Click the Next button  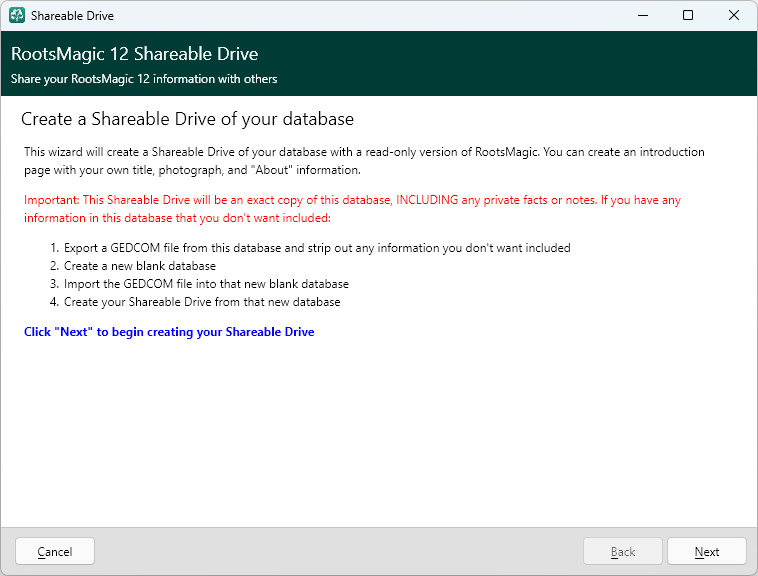(x=707, y=551)
